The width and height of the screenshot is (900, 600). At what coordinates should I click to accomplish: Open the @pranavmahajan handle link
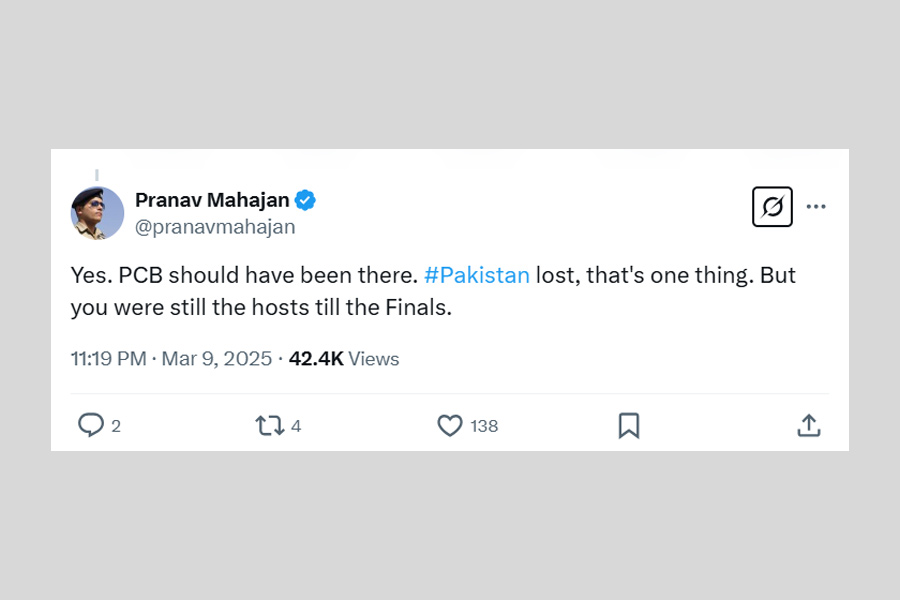click(x=215, y=227)
